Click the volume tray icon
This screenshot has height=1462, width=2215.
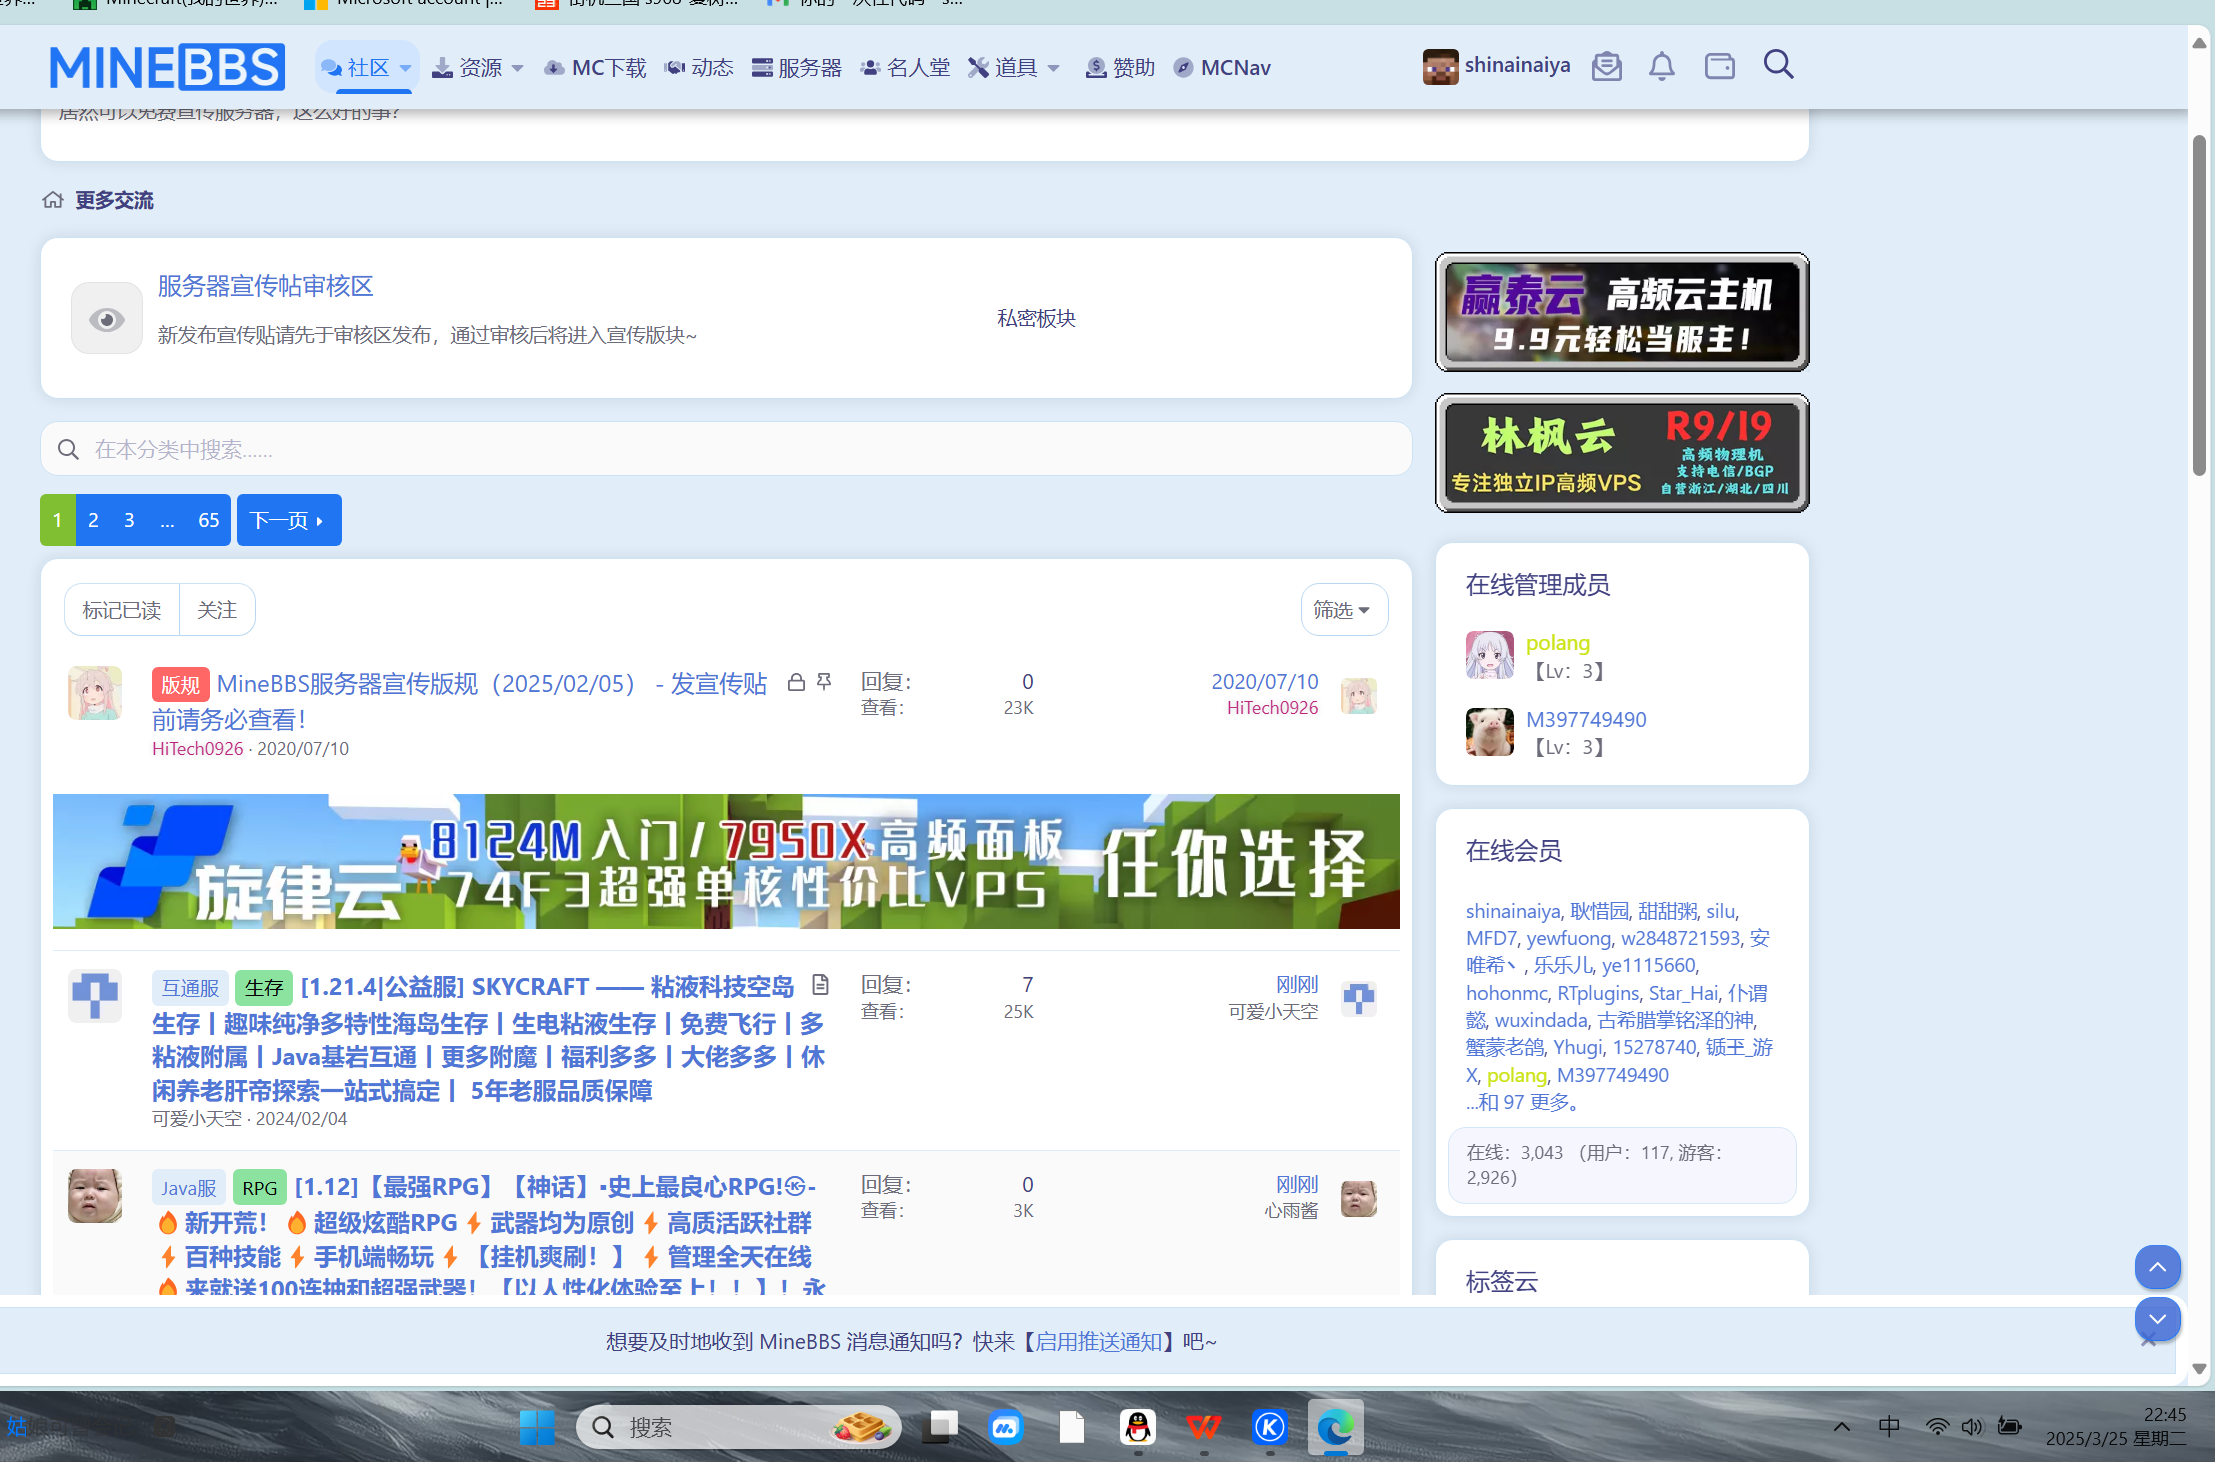[x=1971, y=1427]
